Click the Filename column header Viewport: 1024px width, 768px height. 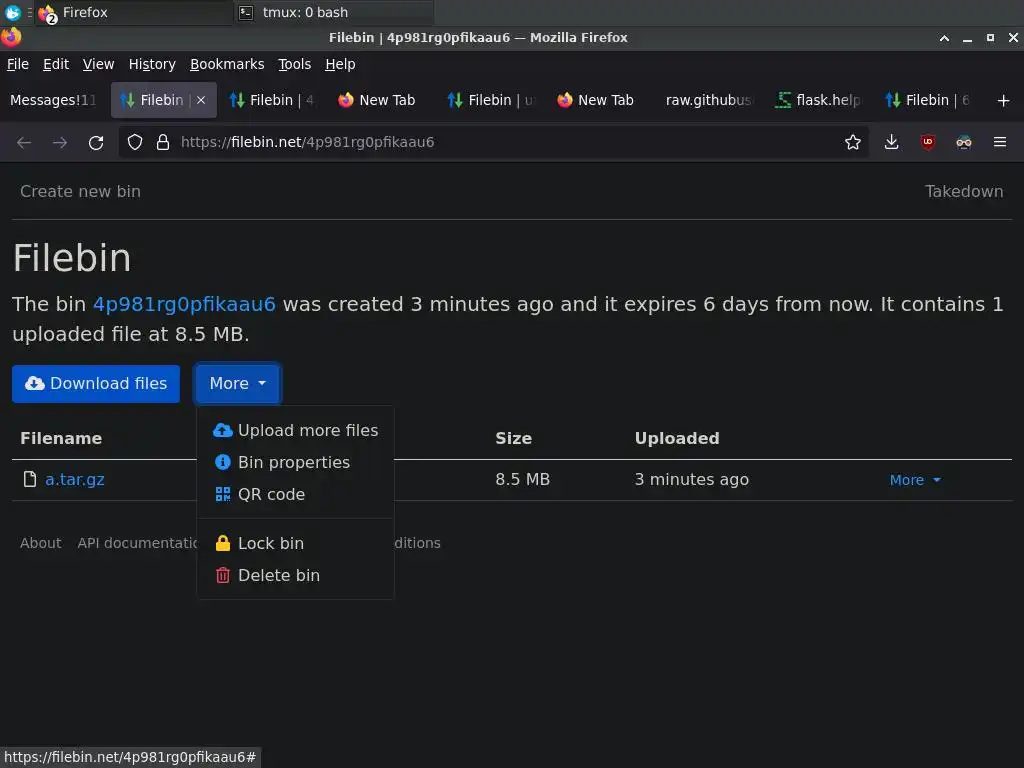[x=61, y=438]
